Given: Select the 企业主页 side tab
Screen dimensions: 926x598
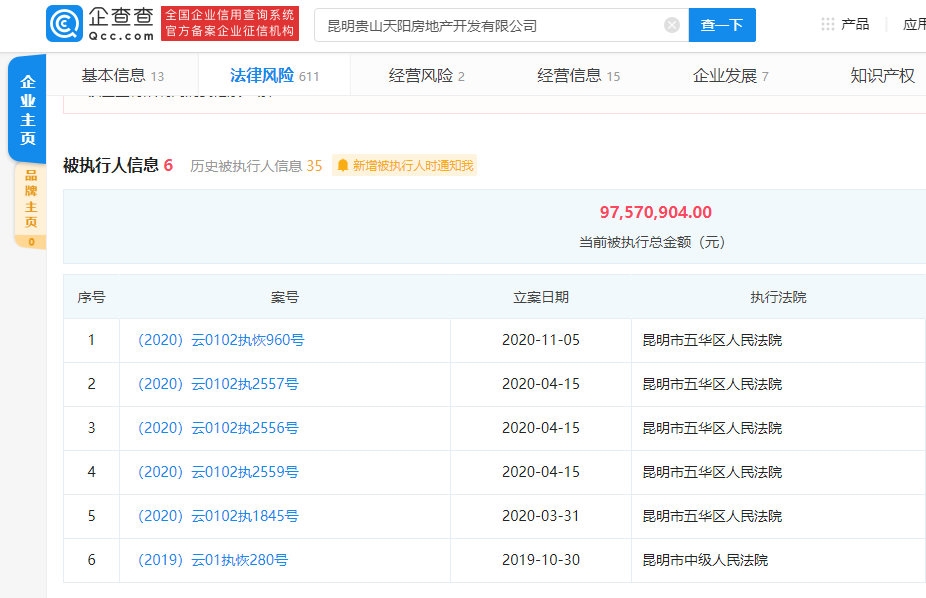Looking at the screenshot, I should 28,110.
